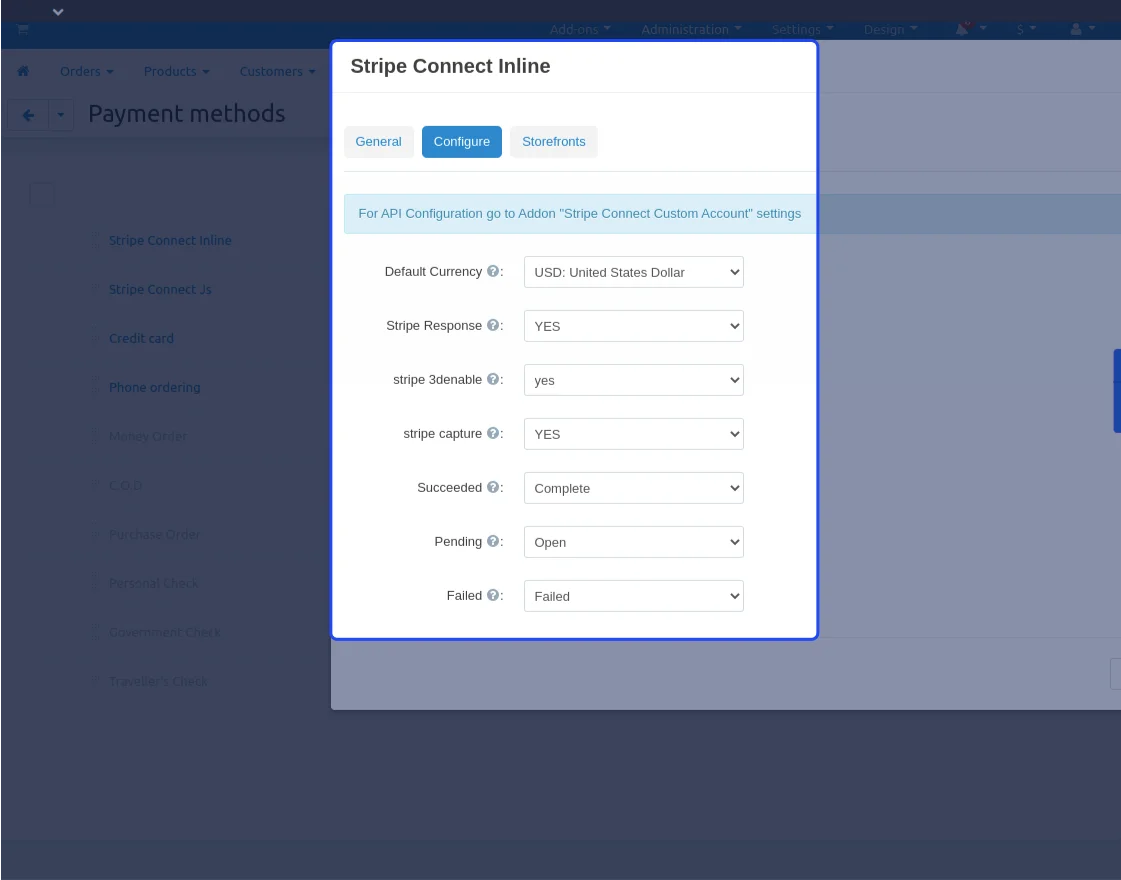The image size is (1121, 880).
Task: Open Traveller's Check payment method
Action: pos(158,681)
